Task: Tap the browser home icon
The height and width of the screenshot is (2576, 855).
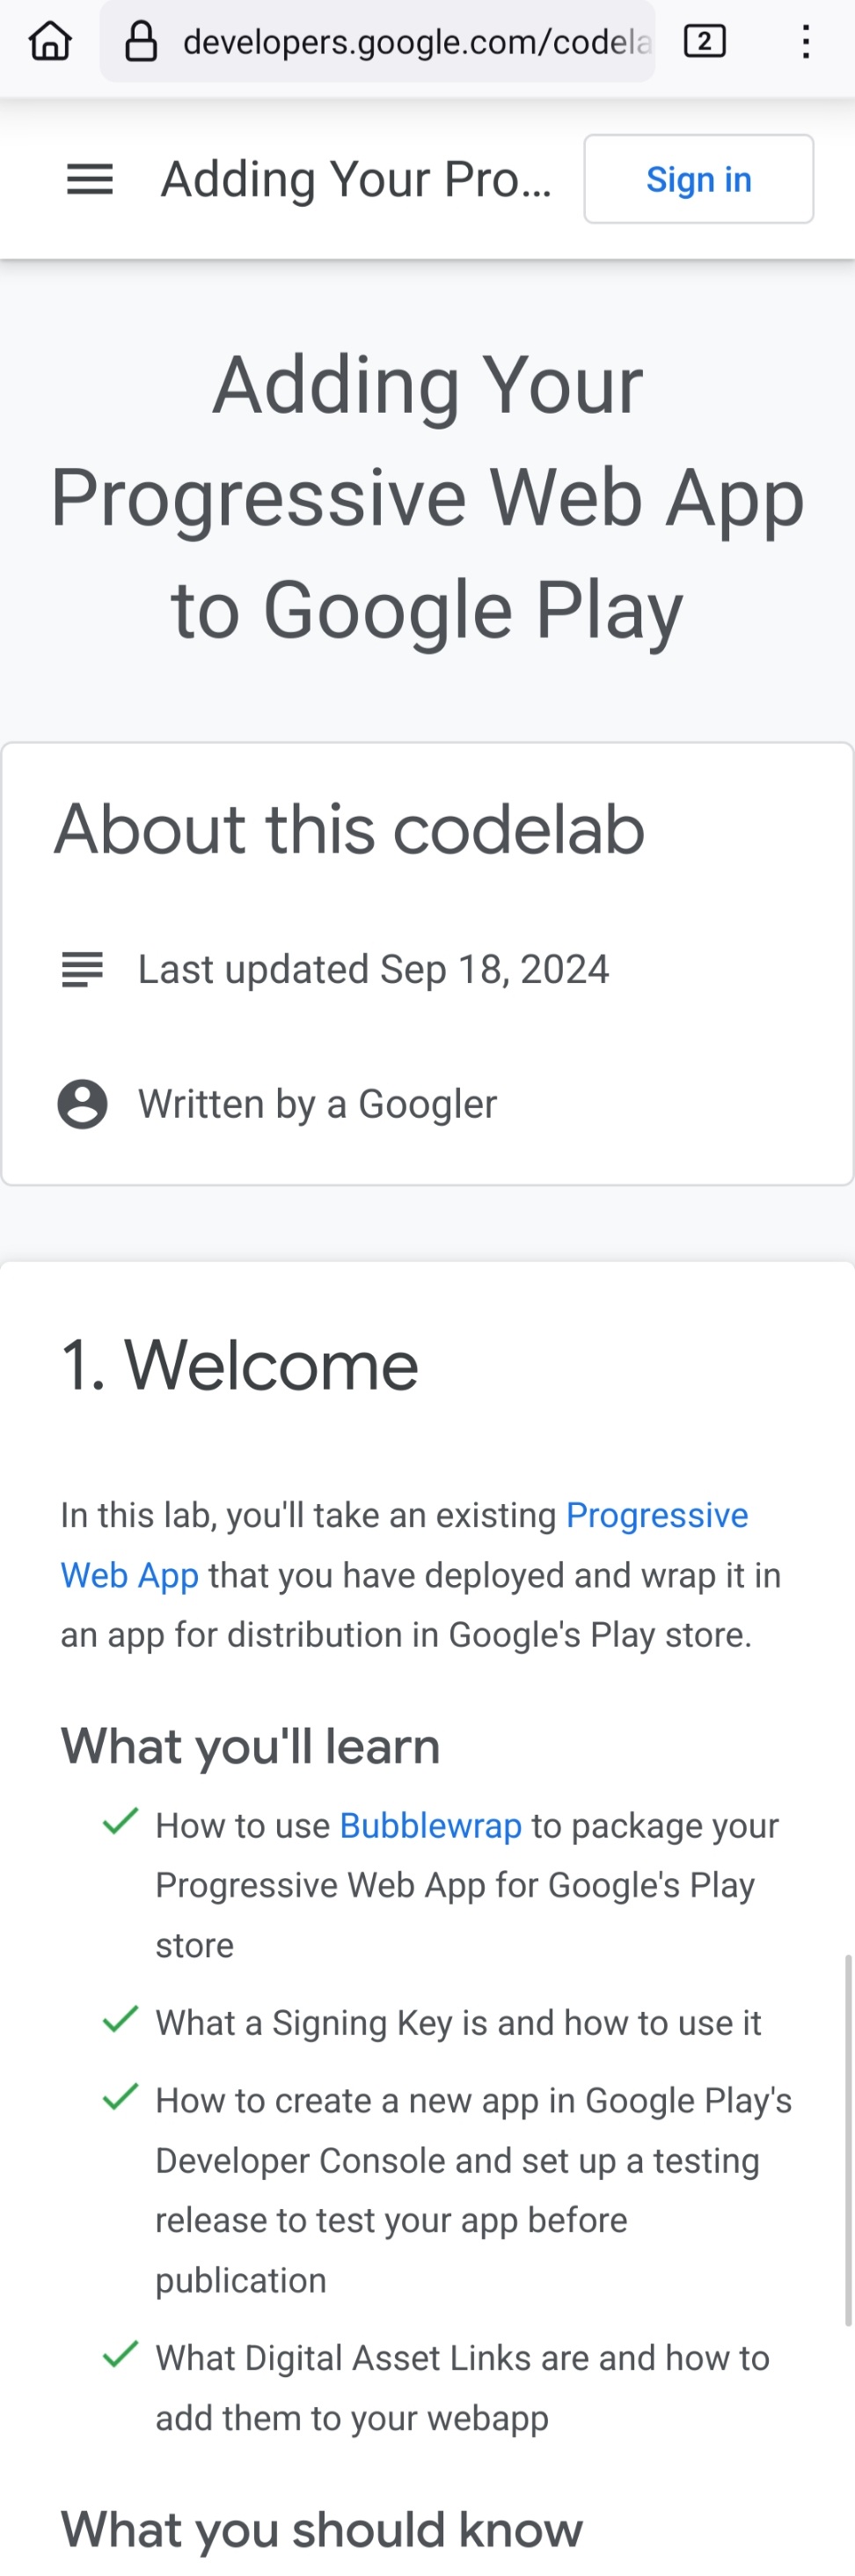Action: (x=50, y=42)
